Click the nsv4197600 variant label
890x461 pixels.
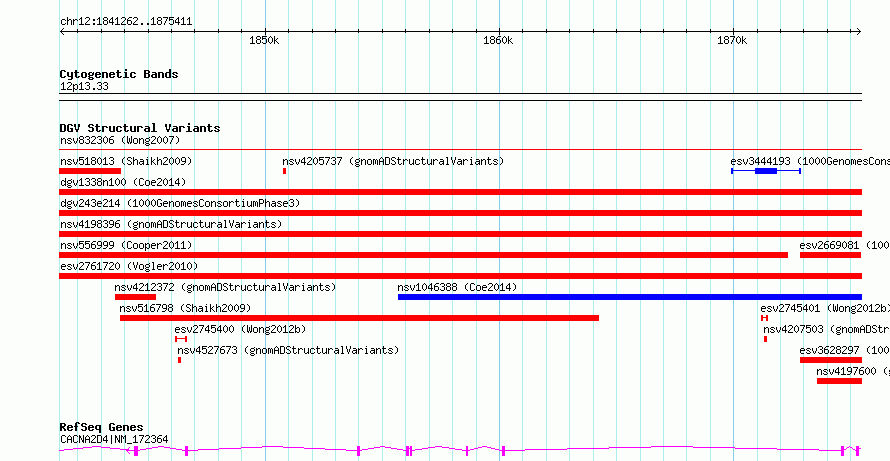click(x=853, y=371)
